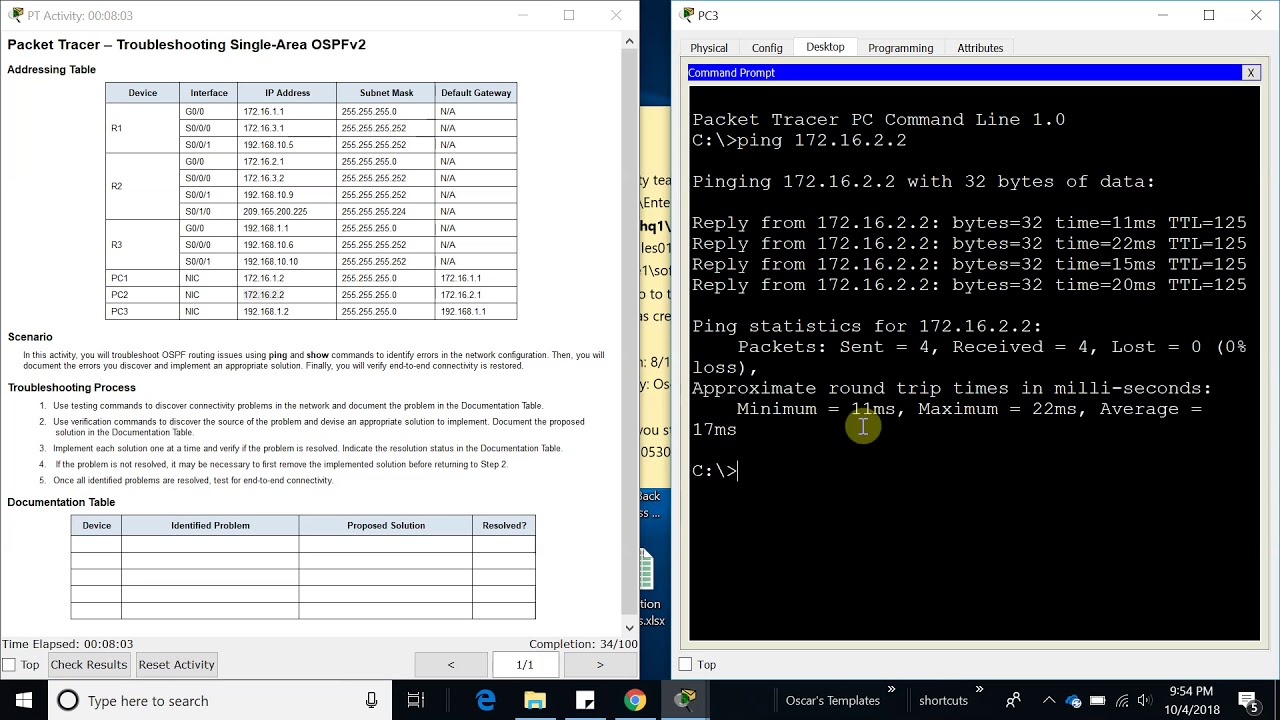
Task: Click the battery status tray icon
Action: click(x=1098, y=701)
